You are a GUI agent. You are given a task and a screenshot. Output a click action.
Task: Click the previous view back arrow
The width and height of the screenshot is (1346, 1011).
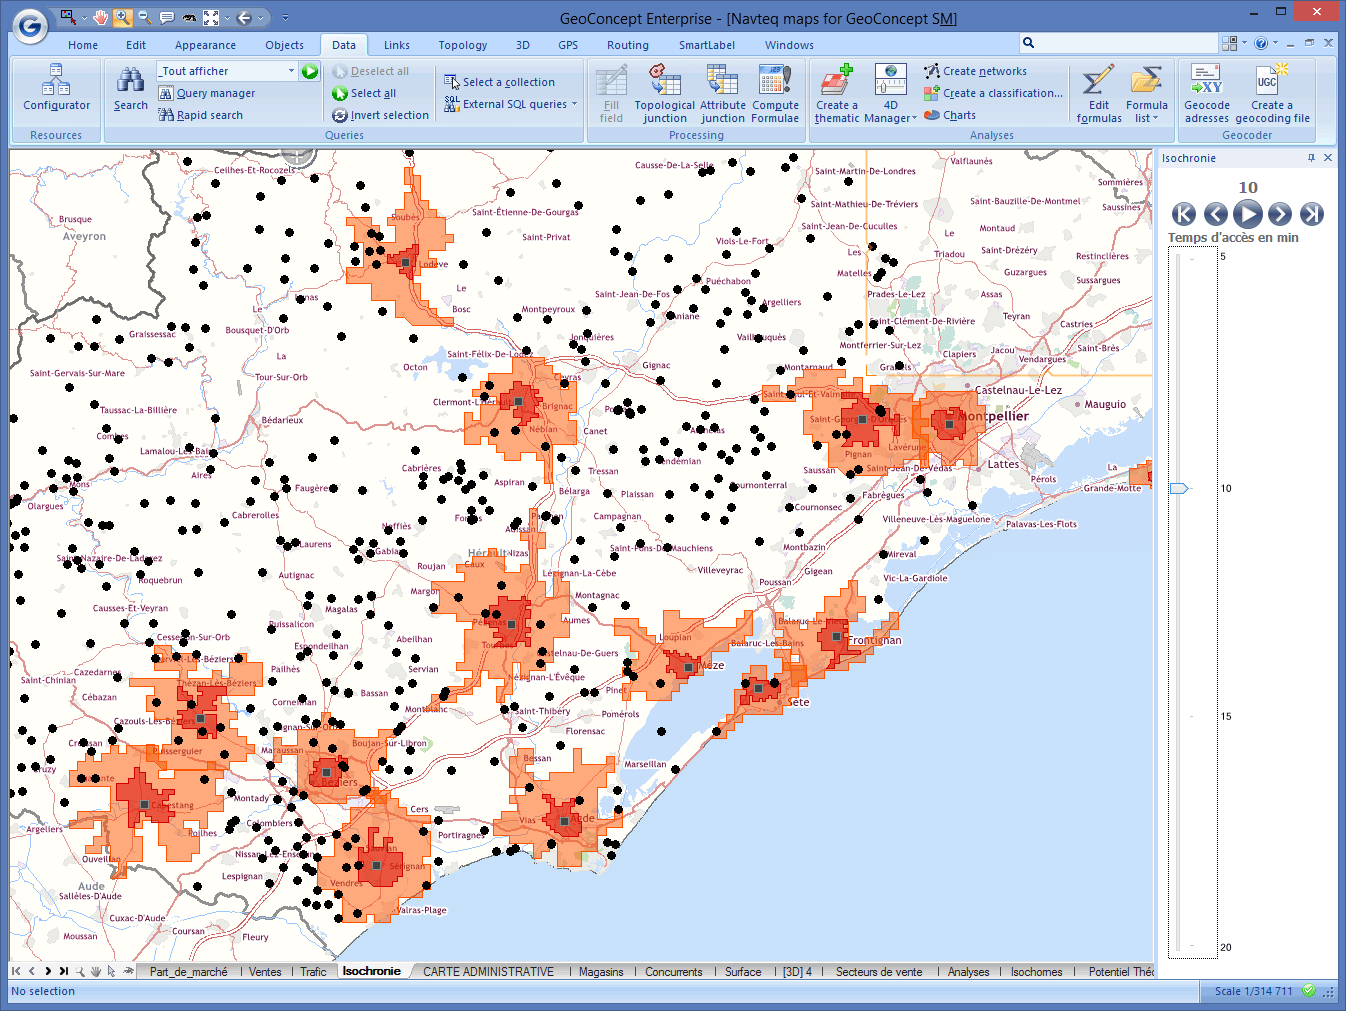coord(244,17)
